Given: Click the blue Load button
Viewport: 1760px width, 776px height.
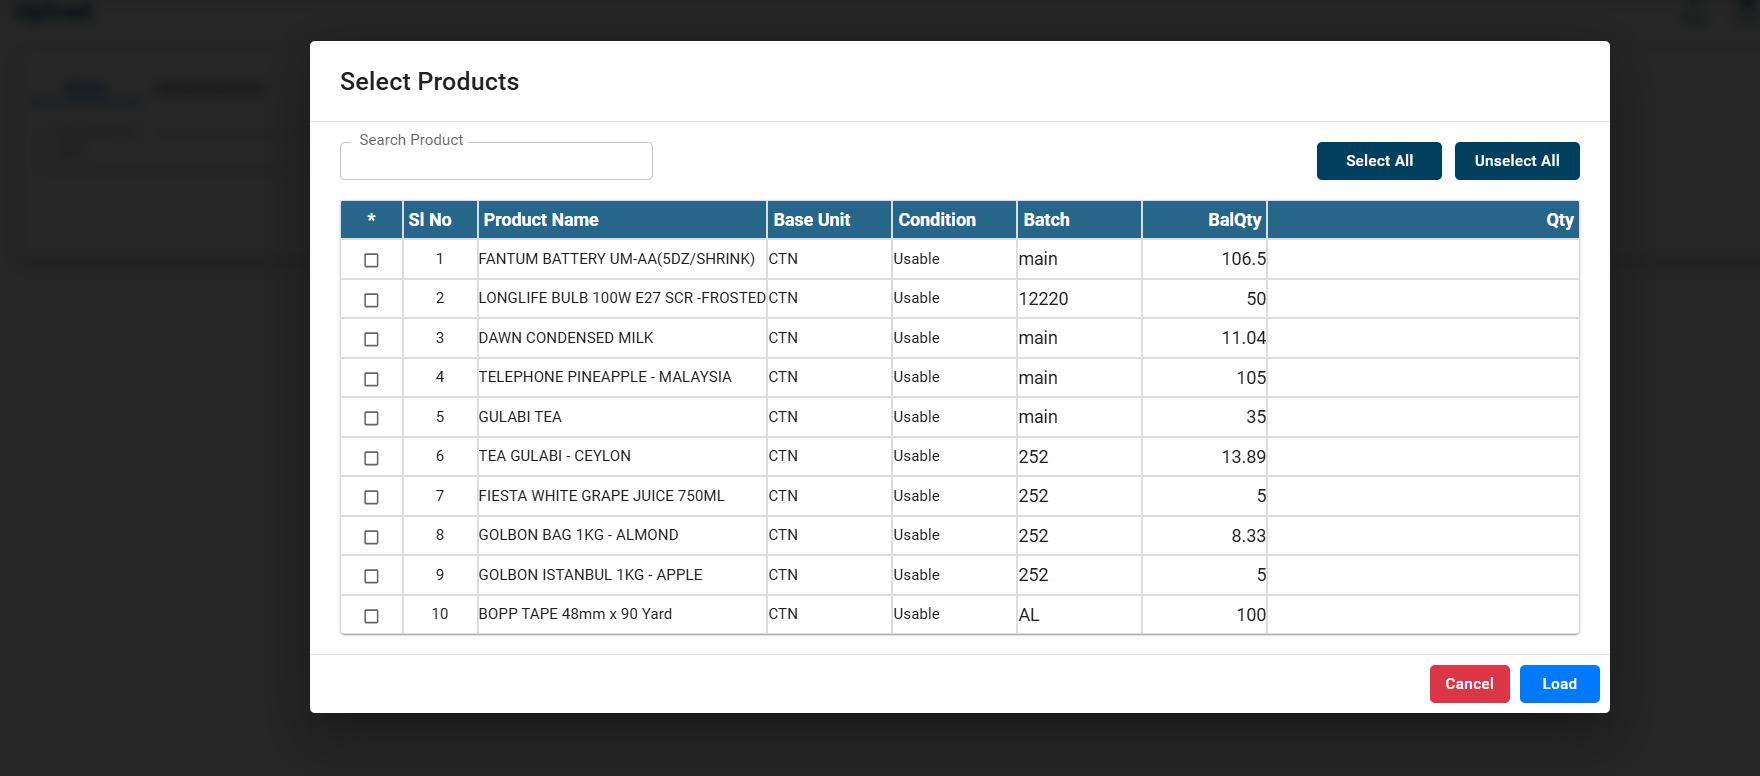Looking at the screenshot, I should 1559,684.
